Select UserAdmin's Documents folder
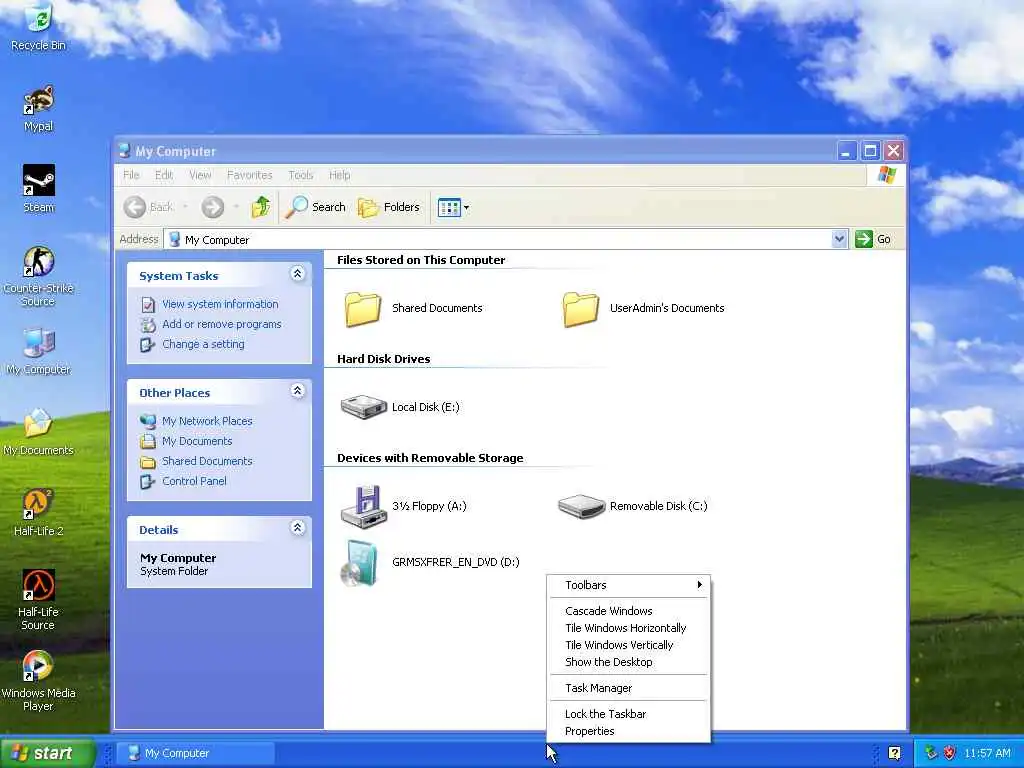 [643, 308]
